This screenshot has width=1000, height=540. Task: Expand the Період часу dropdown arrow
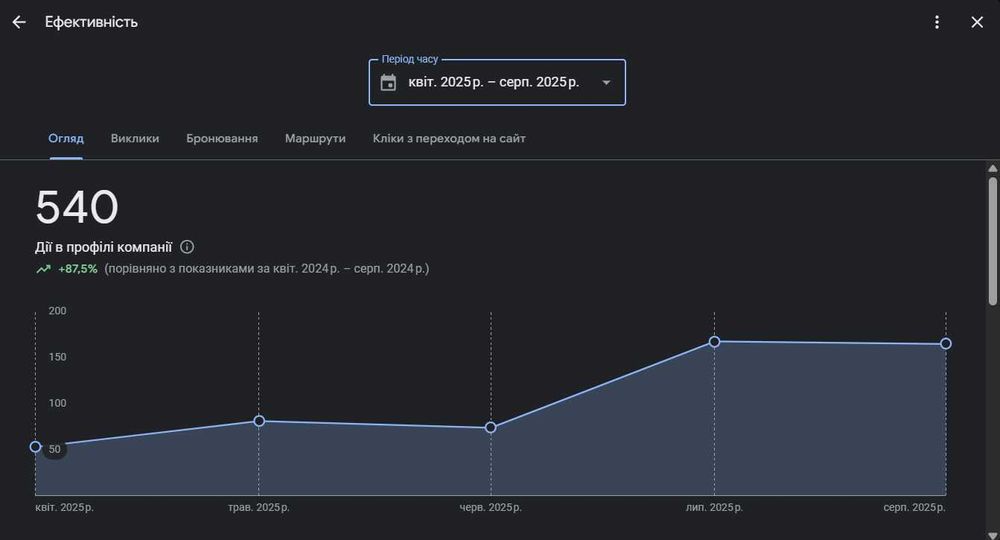(606, 82)
